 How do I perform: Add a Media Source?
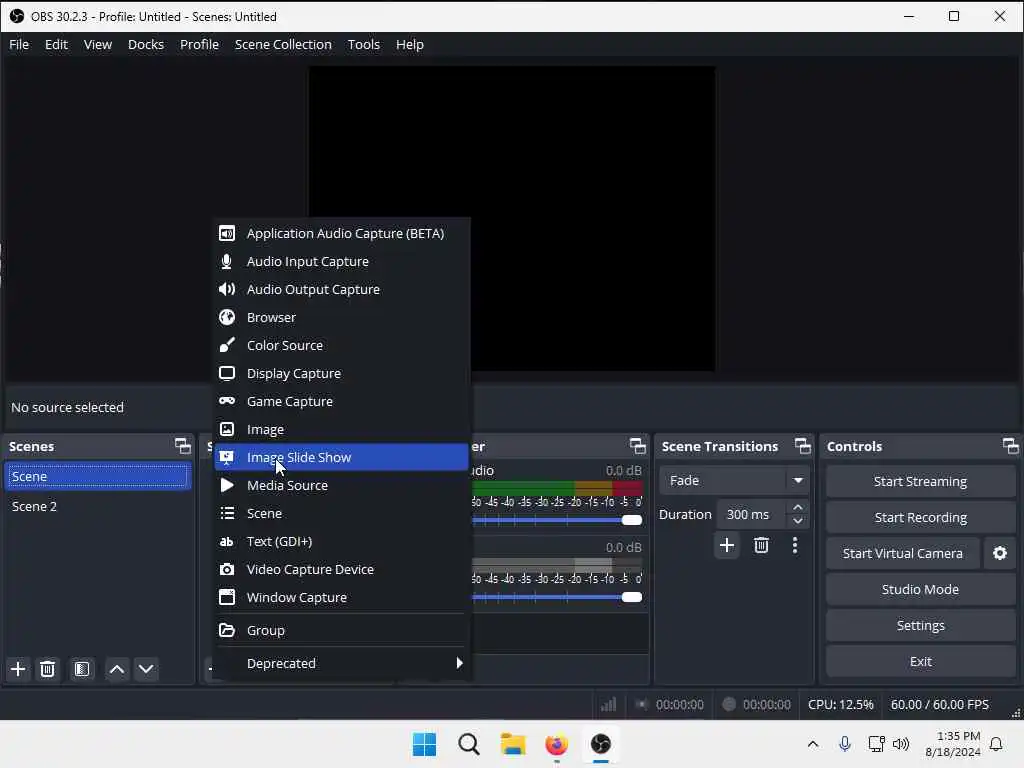point(342,486)
